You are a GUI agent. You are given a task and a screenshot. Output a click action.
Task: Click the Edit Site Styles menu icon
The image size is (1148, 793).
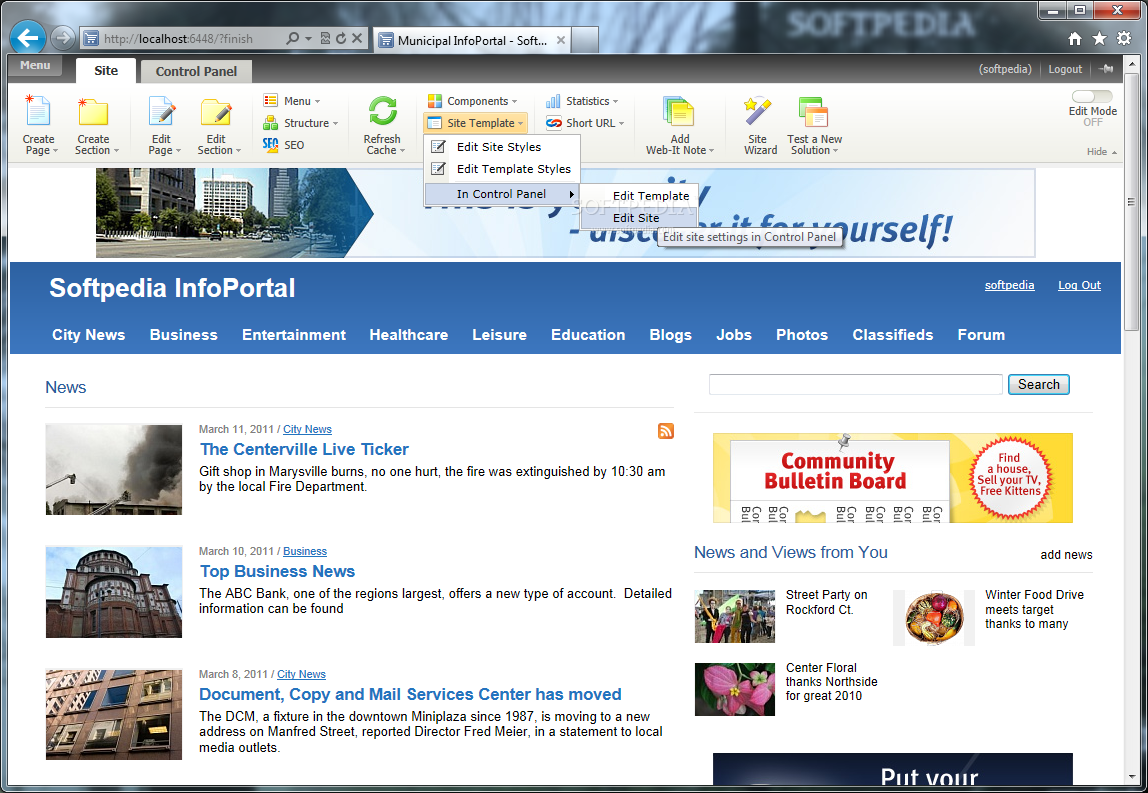438,146
